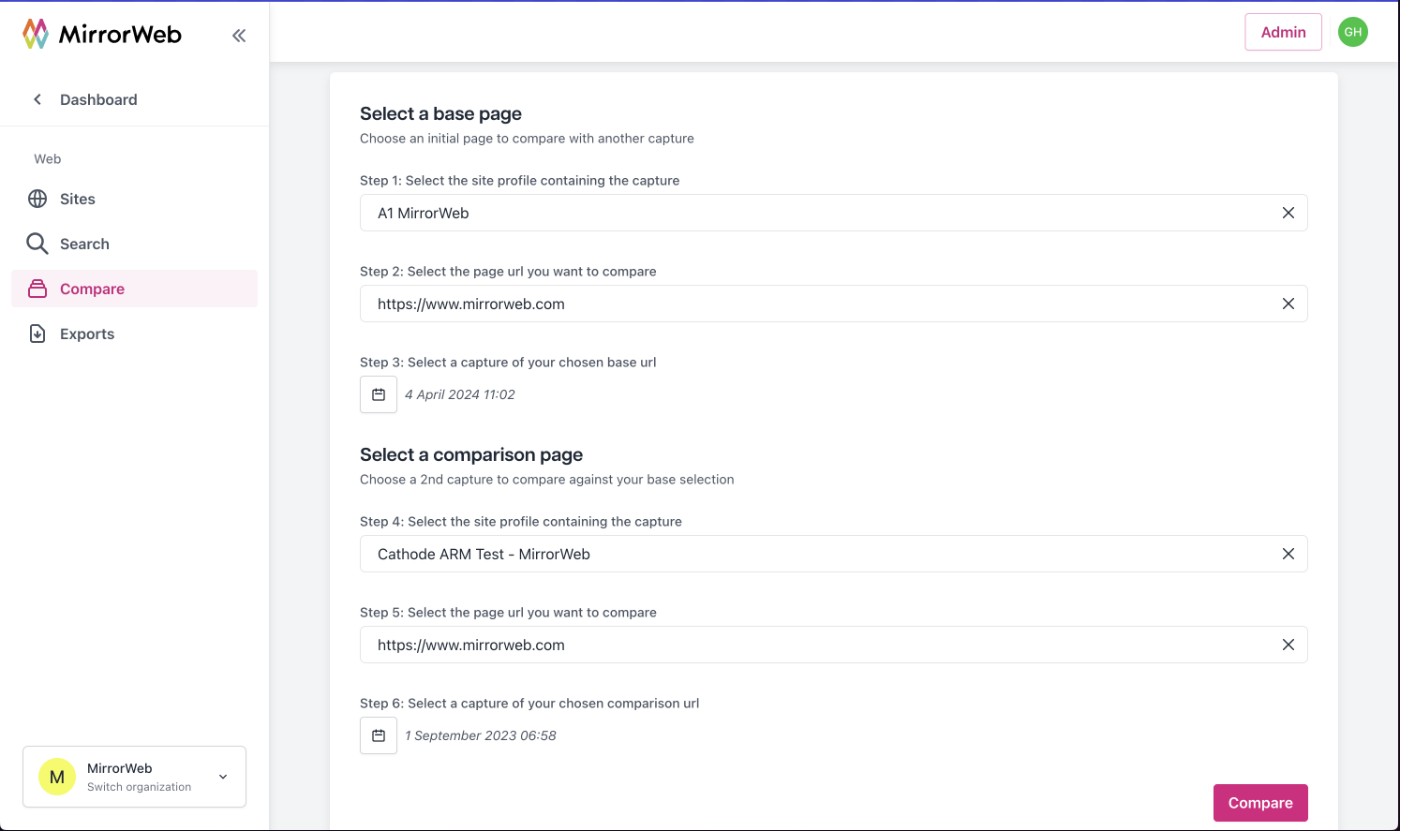Clear Cathode ARM Test selection
1402x832 pixels.
pyautogui.click(x=1288, y=554)
